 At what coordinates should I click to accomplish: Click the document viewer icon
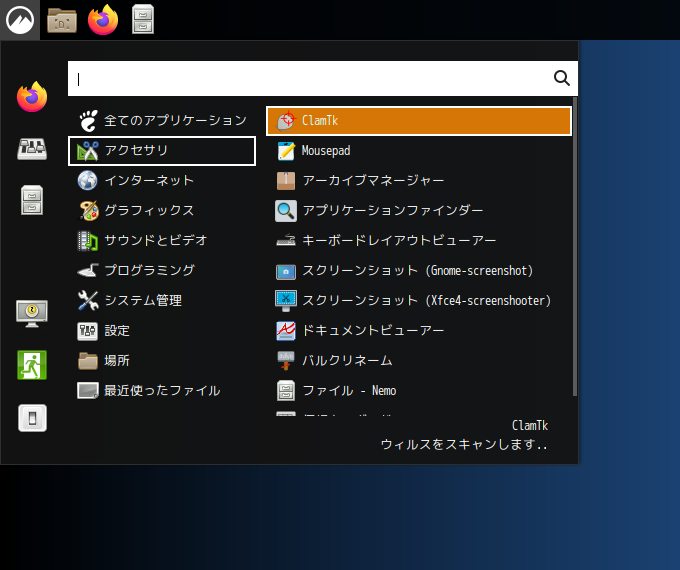[286, 331]
